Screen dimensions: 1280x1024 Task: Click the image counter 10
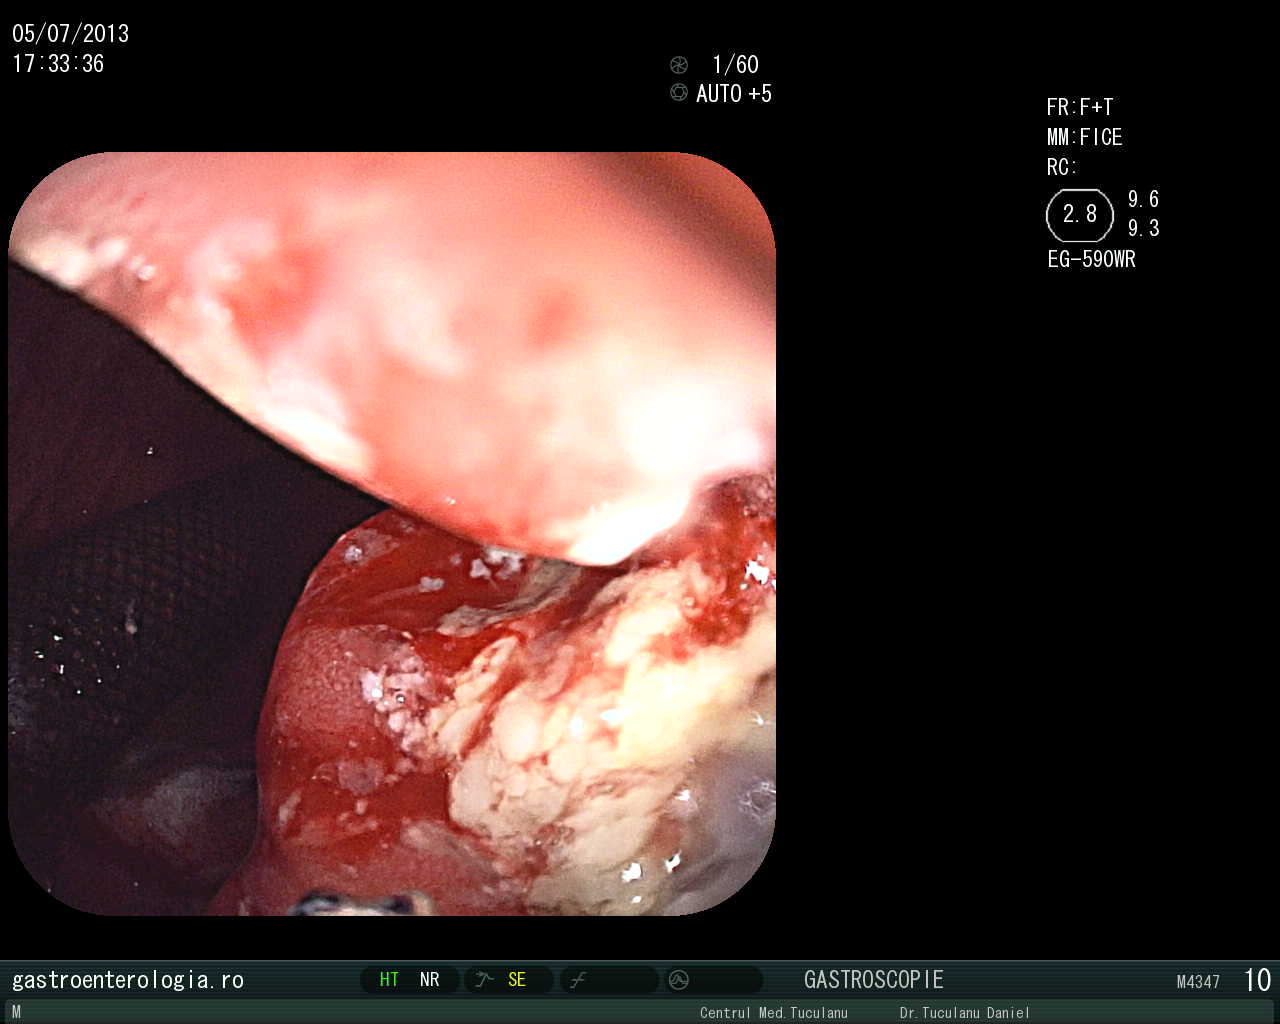1257,980
